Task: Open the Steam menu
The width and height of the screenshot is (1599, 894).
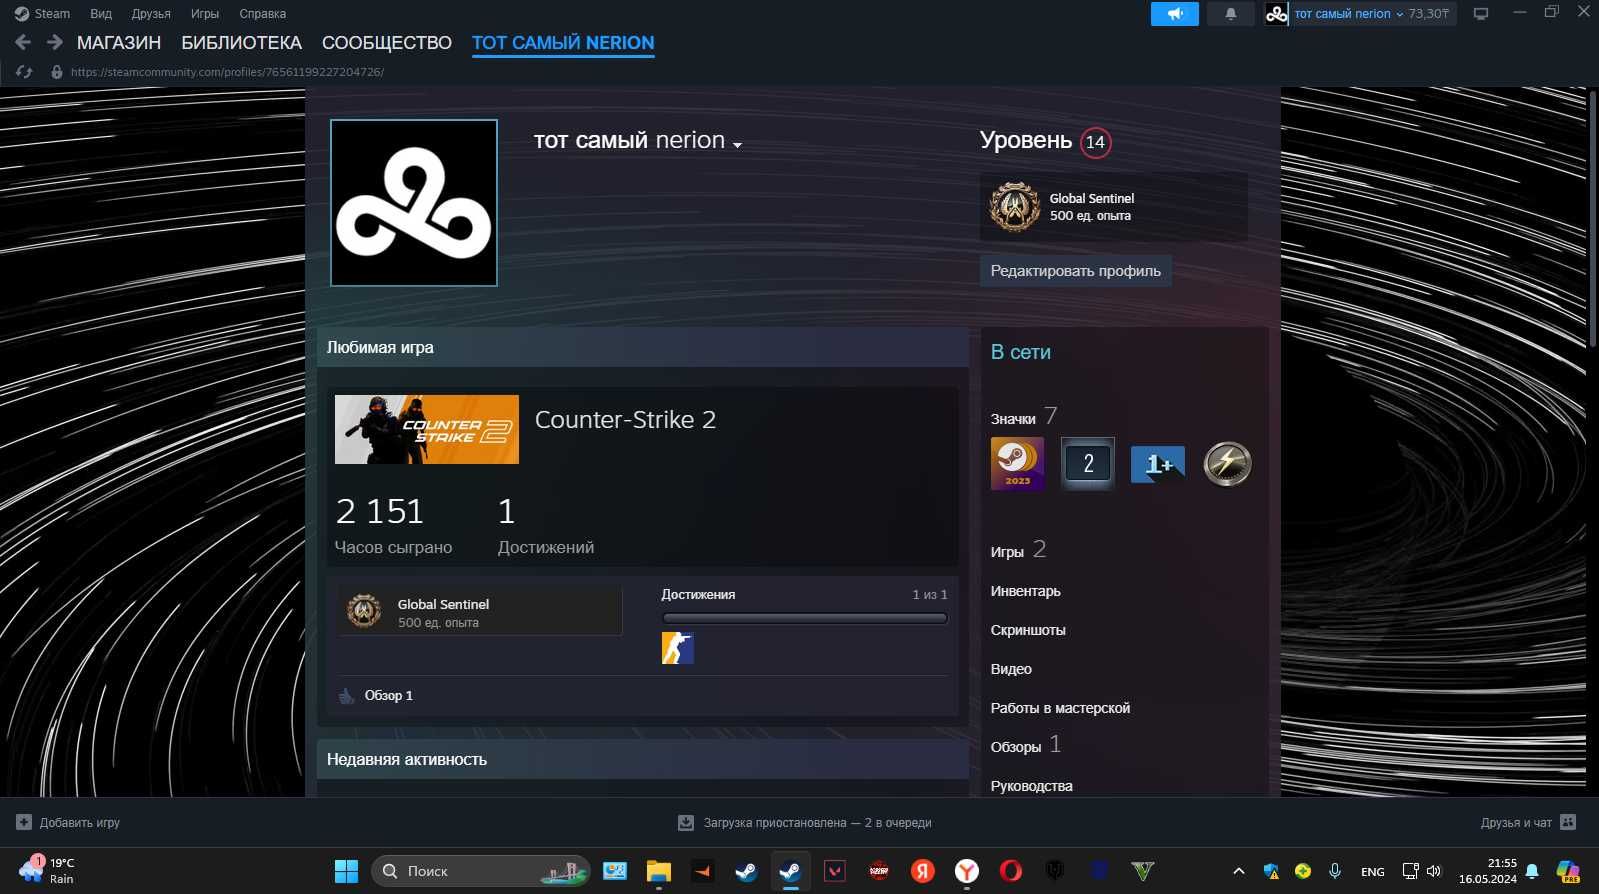Action: [x=43, y=14]
